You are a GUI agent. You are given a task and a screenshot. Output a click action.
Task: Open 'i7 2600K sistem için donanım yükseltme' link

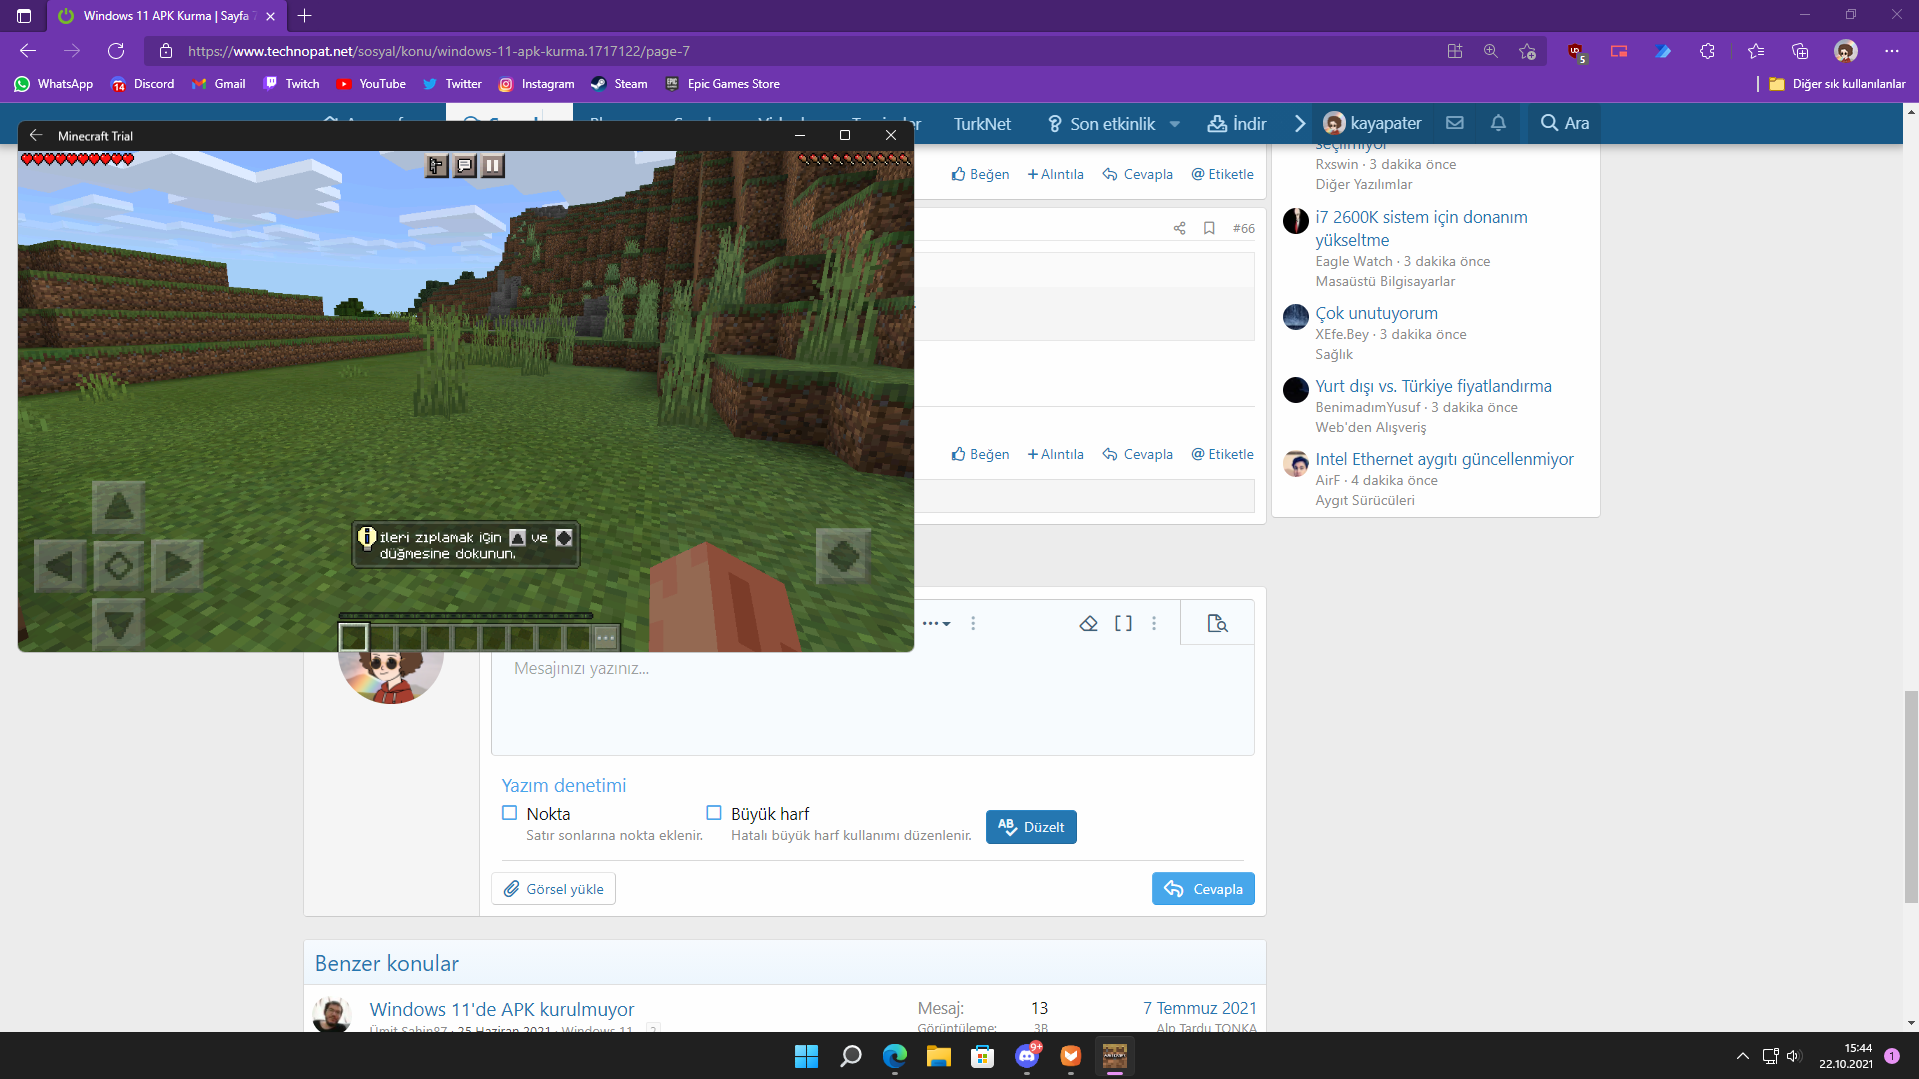1421,228
